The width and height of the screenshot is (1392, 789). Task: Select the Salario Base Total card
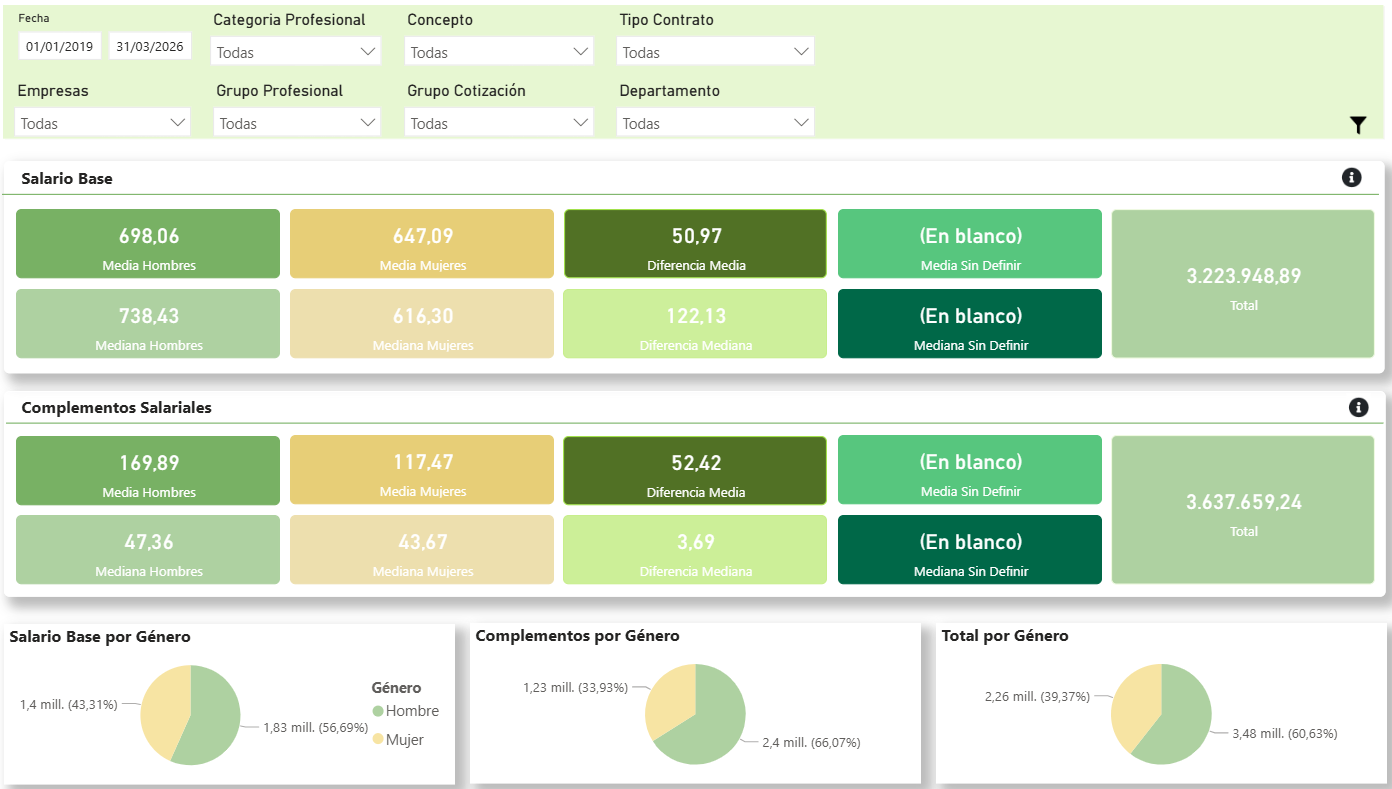click(x=1243, y=284)
